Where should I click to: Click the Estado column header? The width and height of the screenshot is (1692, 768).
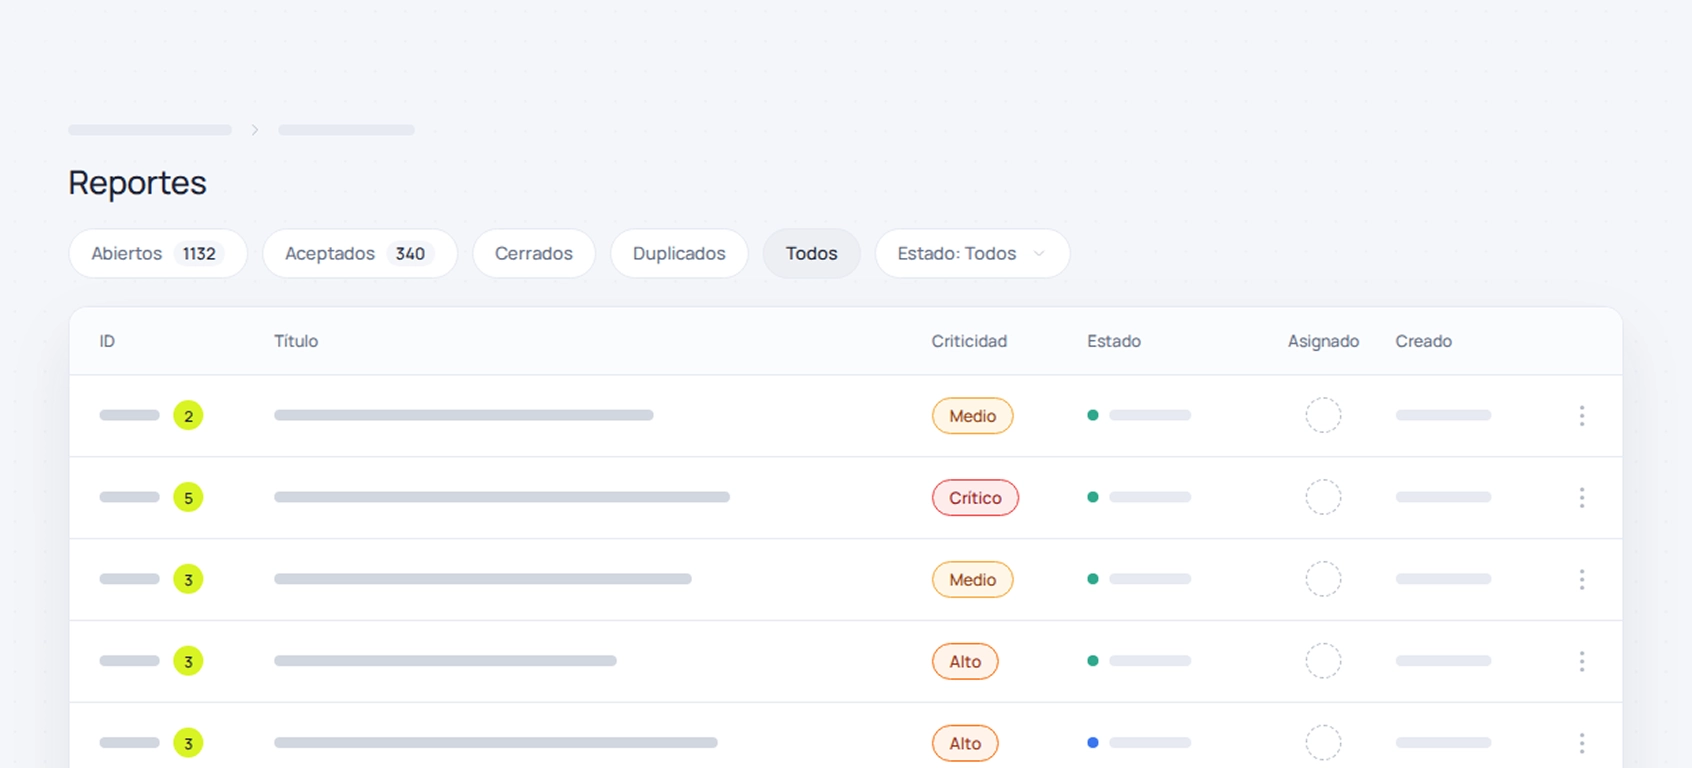click(1114, 341)
